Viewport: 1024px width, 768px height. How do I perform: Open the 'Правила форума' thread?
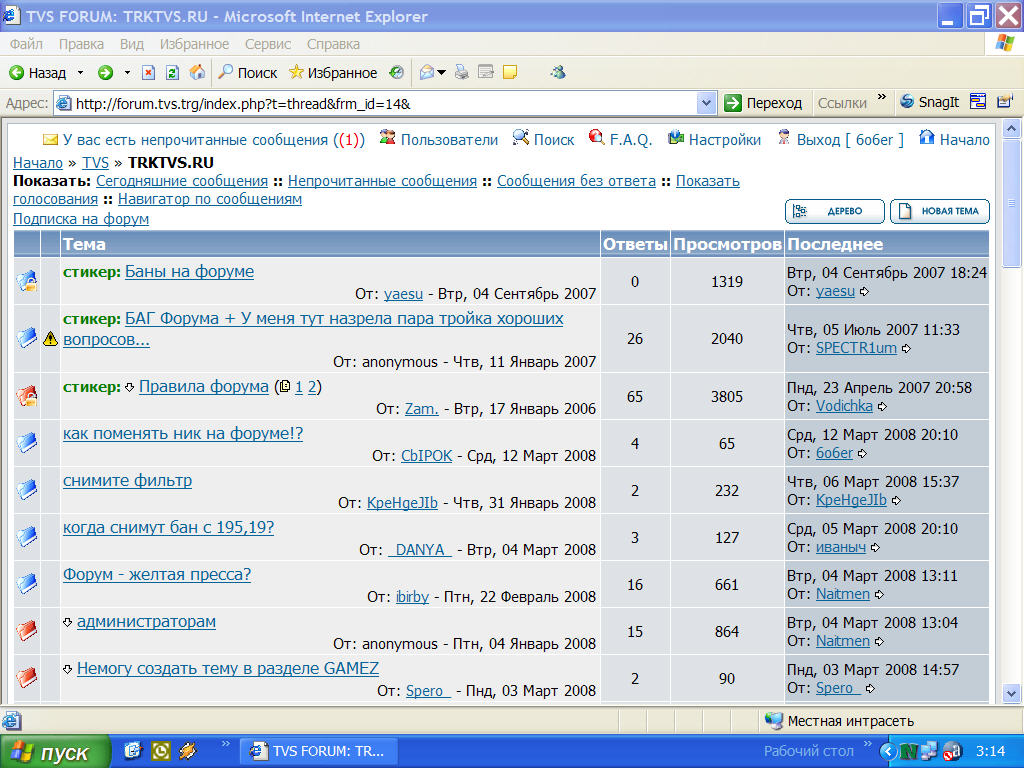click(x=204, y=387)
